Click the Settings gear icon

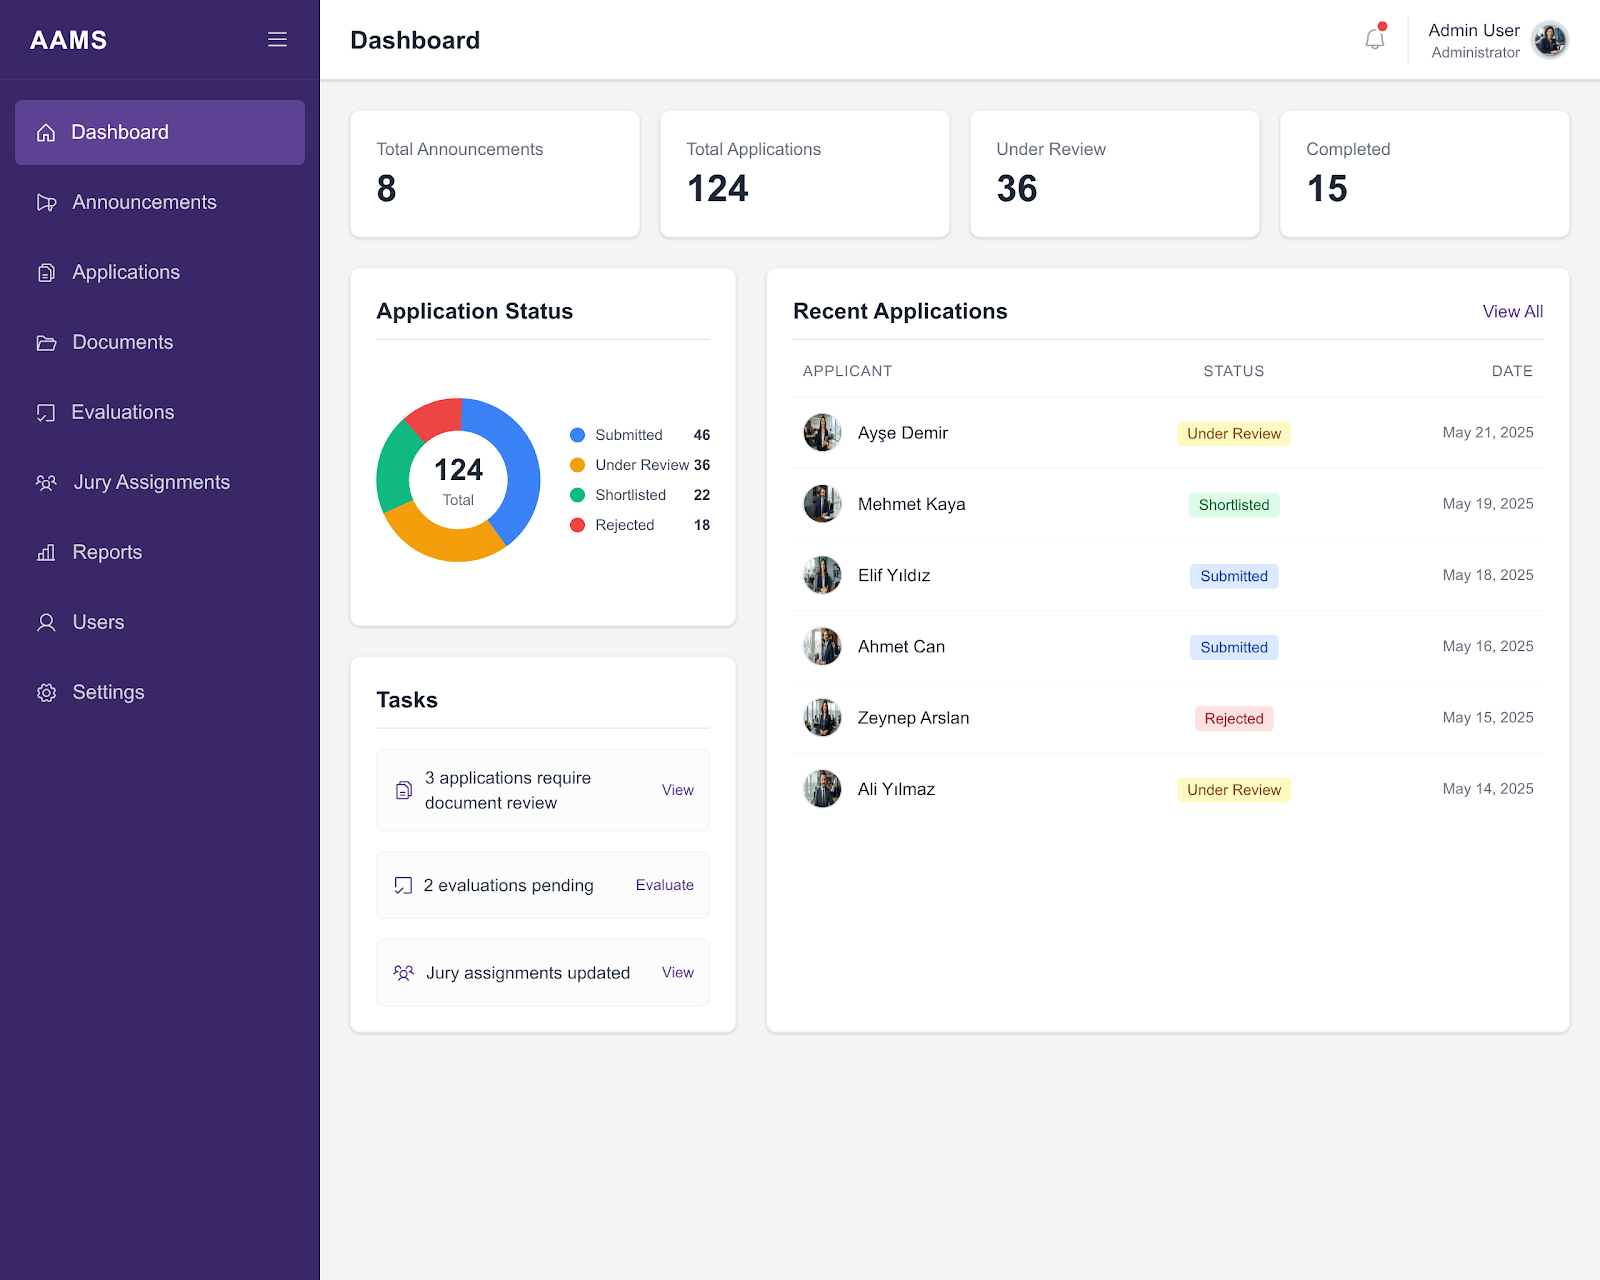click(46, 692)
